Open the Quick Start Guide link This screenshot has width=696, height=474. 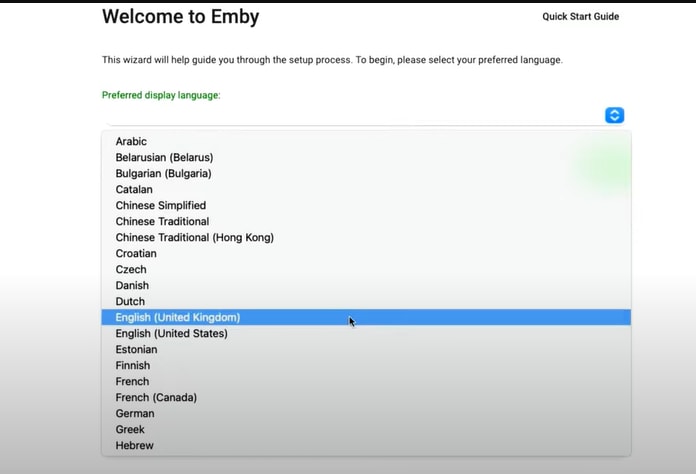(580, 16)
